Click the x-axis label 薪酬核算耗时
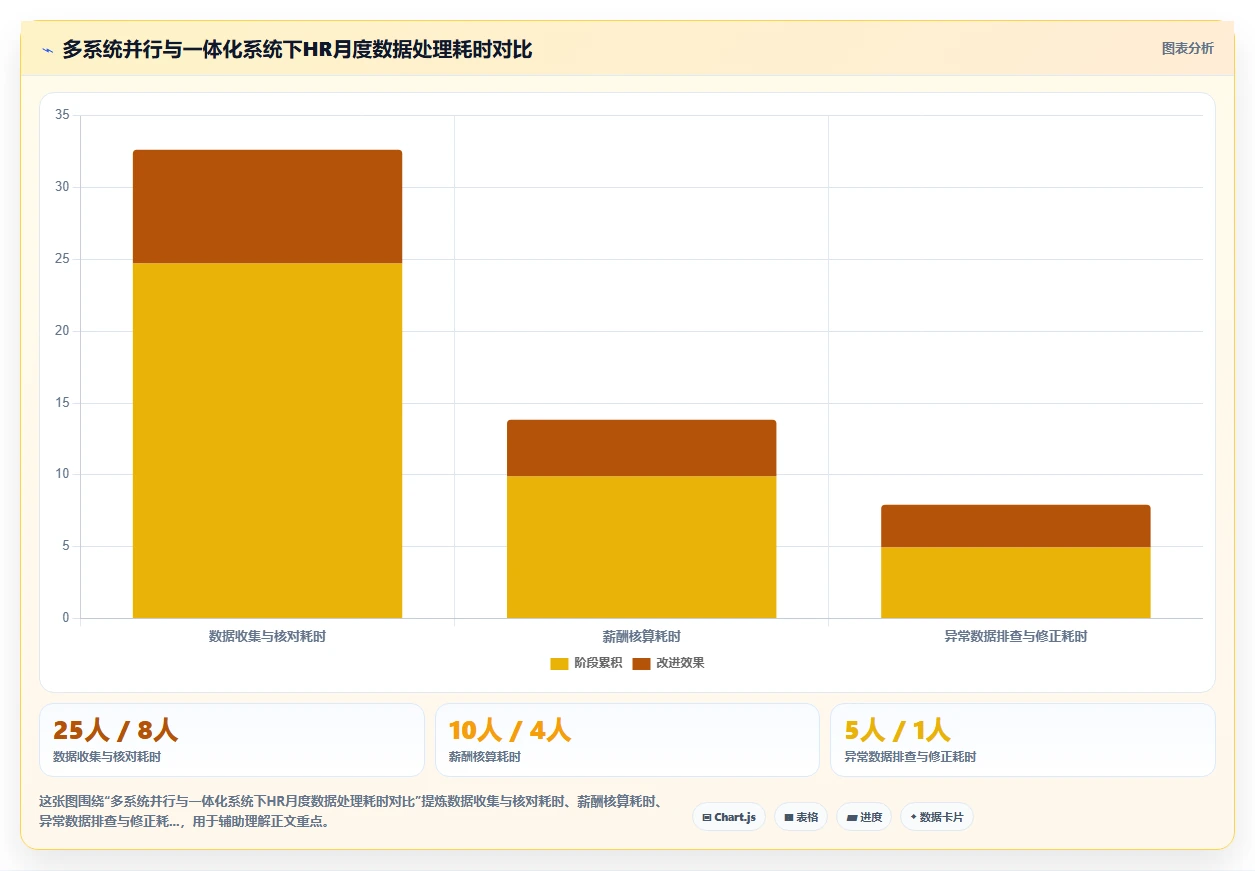The image size is (1255, 871). [641, 636]
